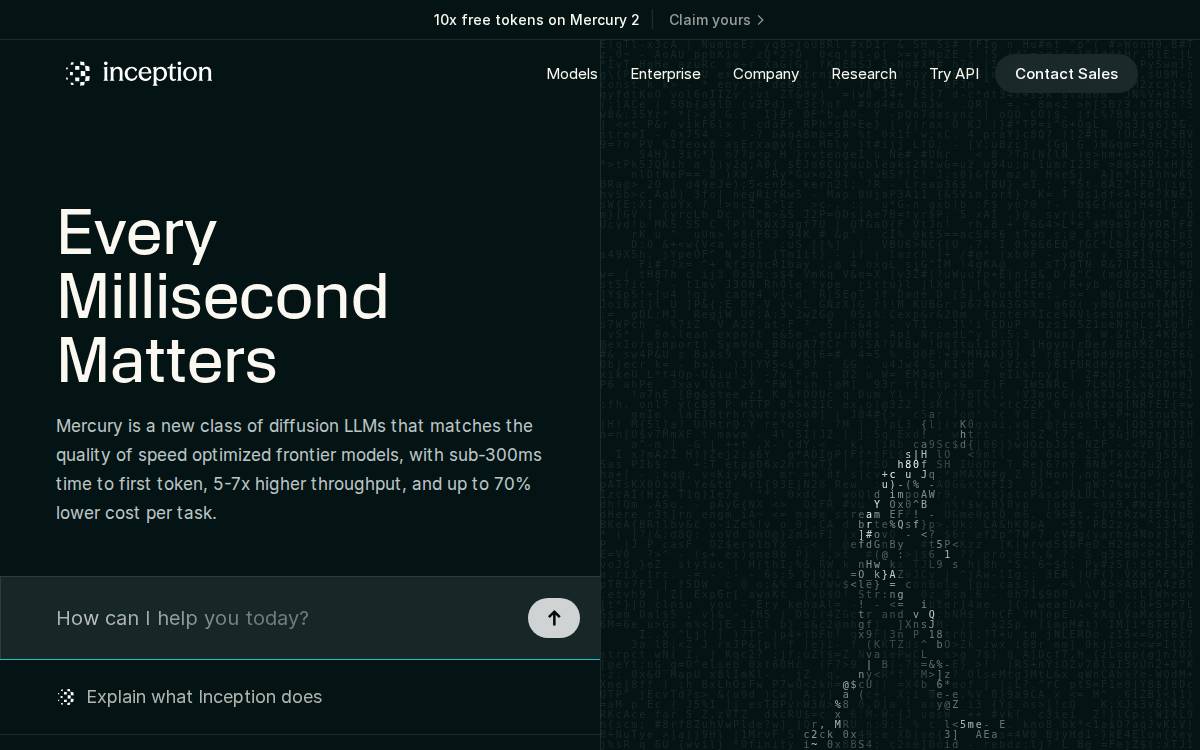Follow the Claim yours link
1200x750 pixels.
(717, 20)
